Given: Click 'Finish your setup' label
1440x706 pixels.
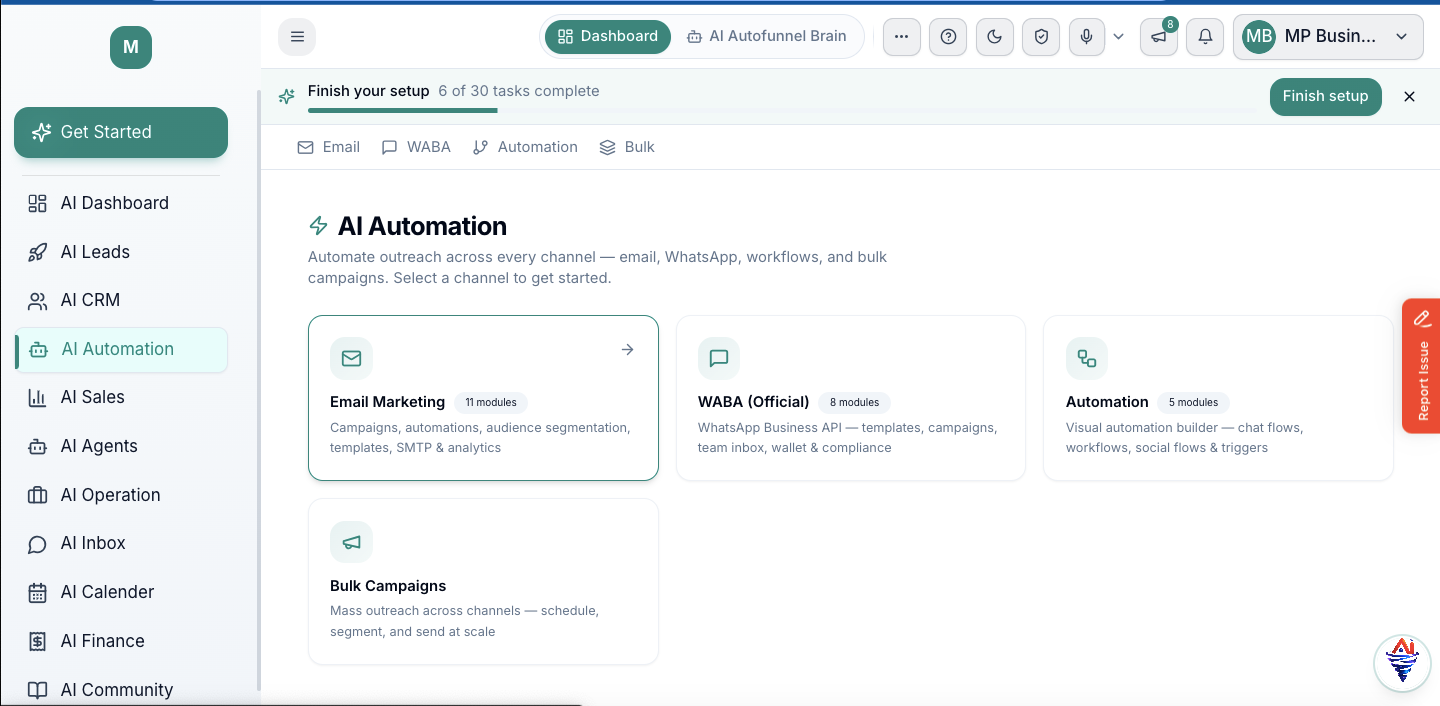Looking at the screenshot, I should tap(368, 91).
